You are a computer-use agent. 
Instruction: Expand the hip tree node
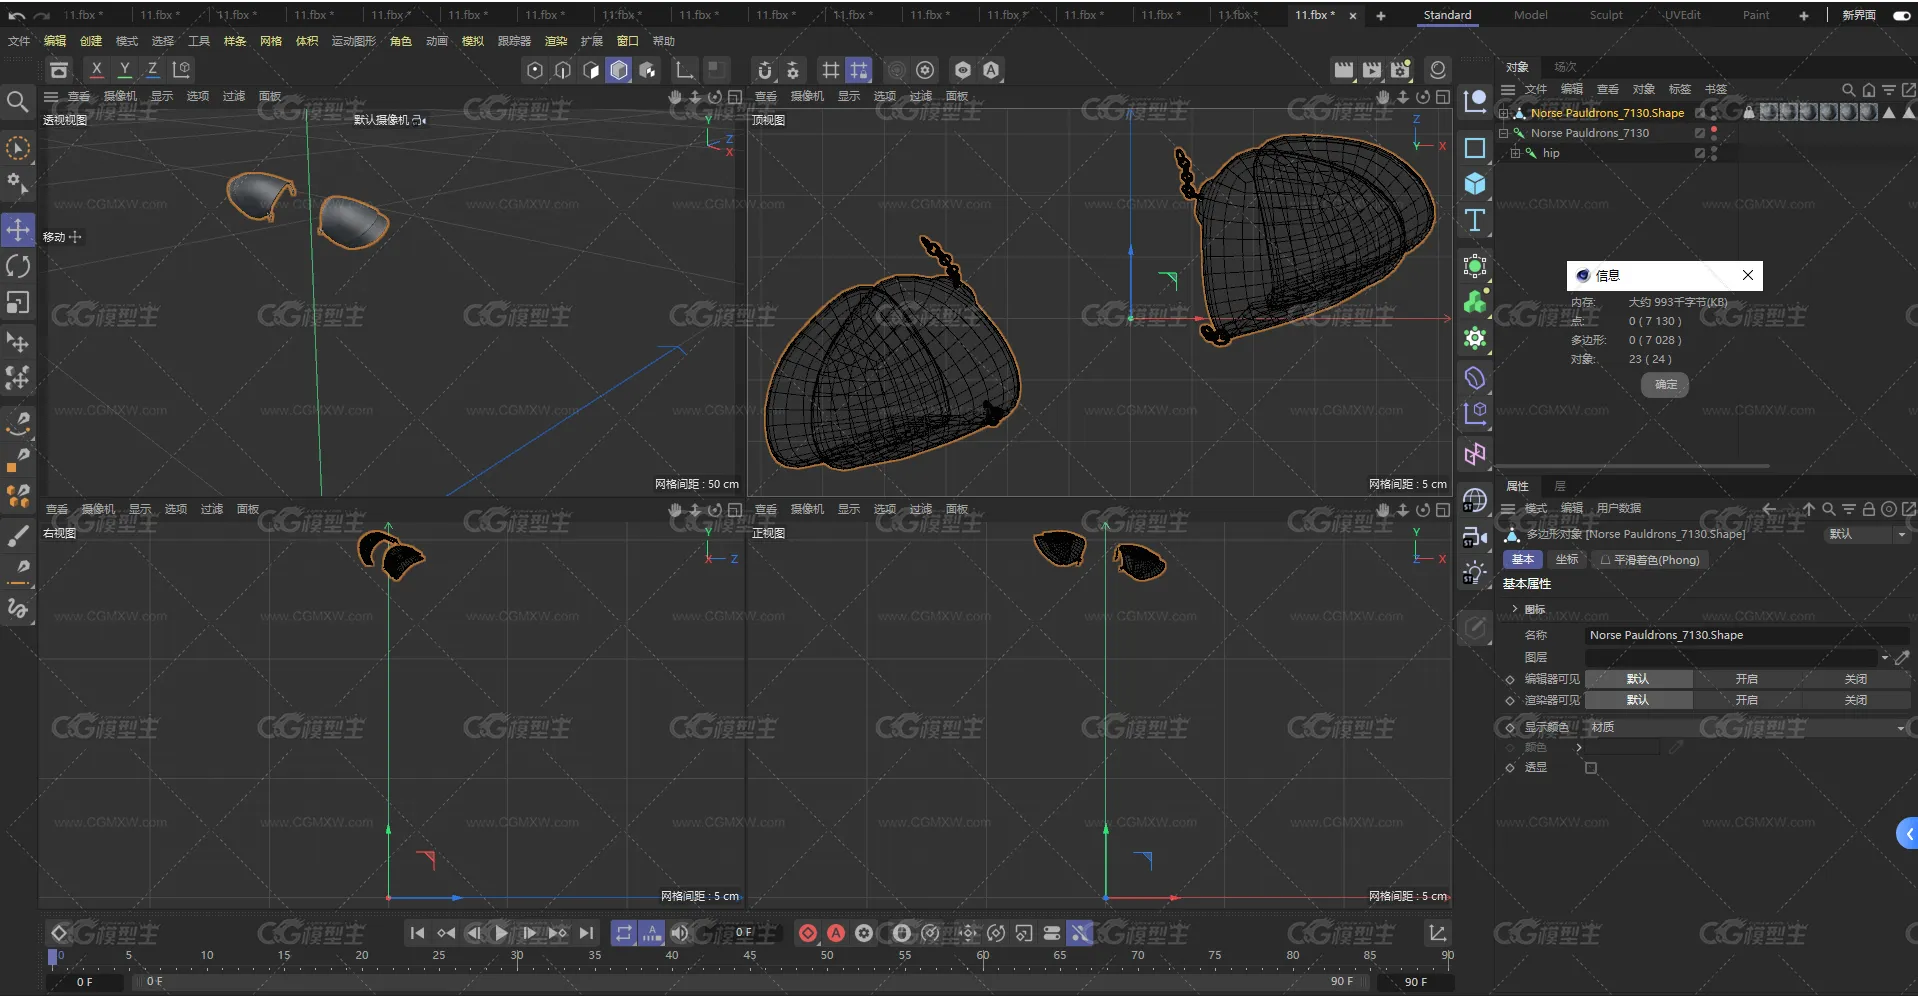tap(1515, 153)
